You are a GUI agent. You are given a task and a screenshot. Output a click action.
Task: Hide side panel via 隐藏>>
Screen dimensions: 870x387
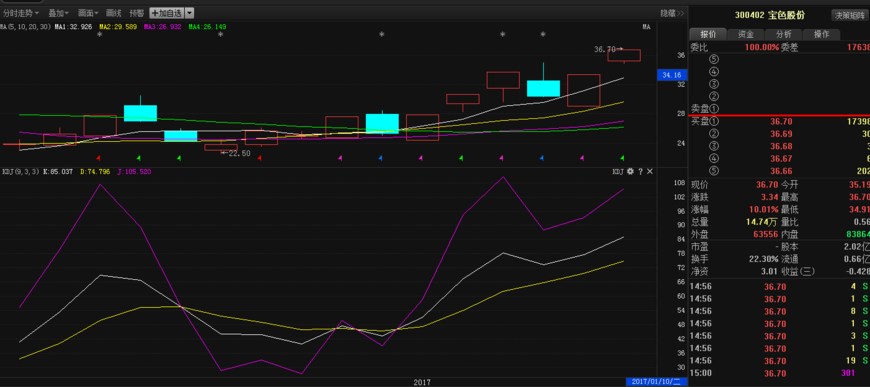672,13
